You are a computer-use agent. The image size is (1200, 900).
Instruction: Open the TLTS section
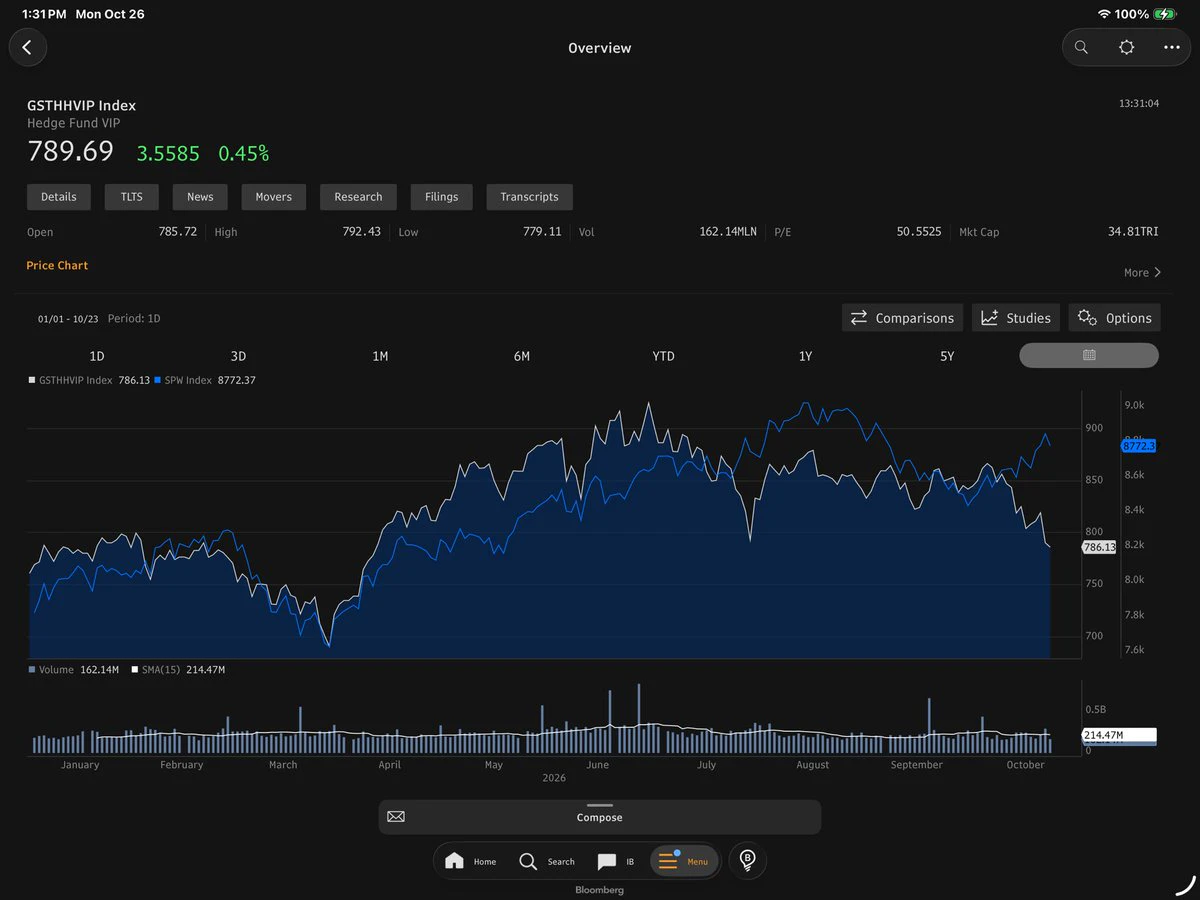pyautogui.click(x=132, y=197)
